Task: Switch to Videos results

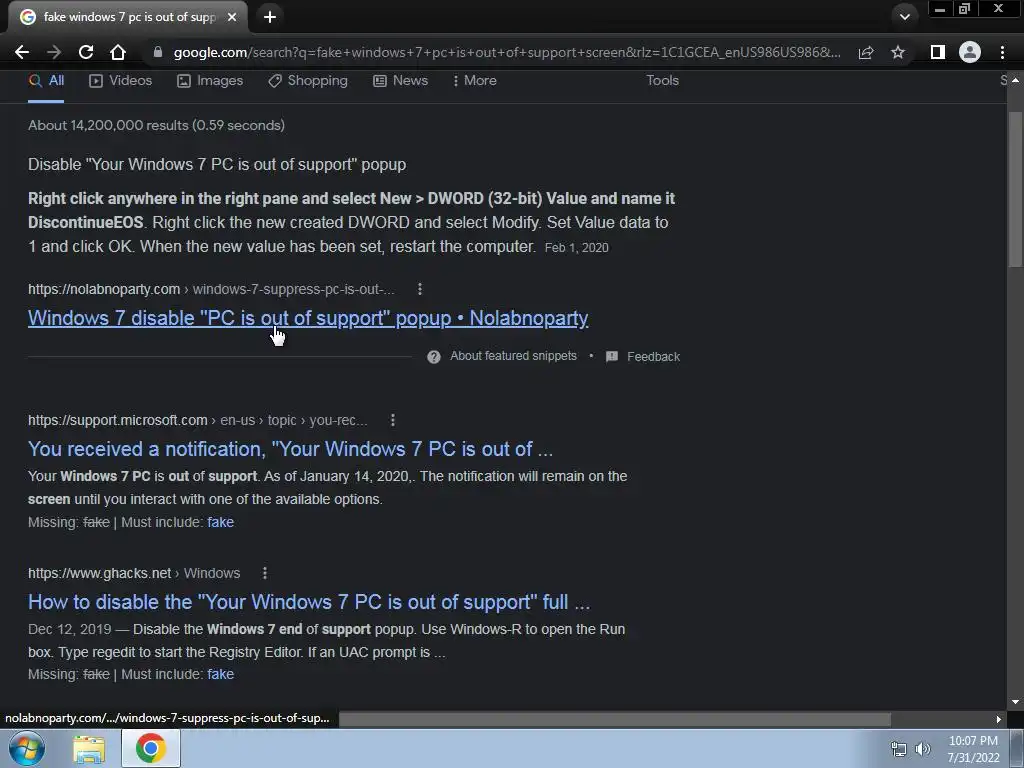Action: [x=121, y=80]
